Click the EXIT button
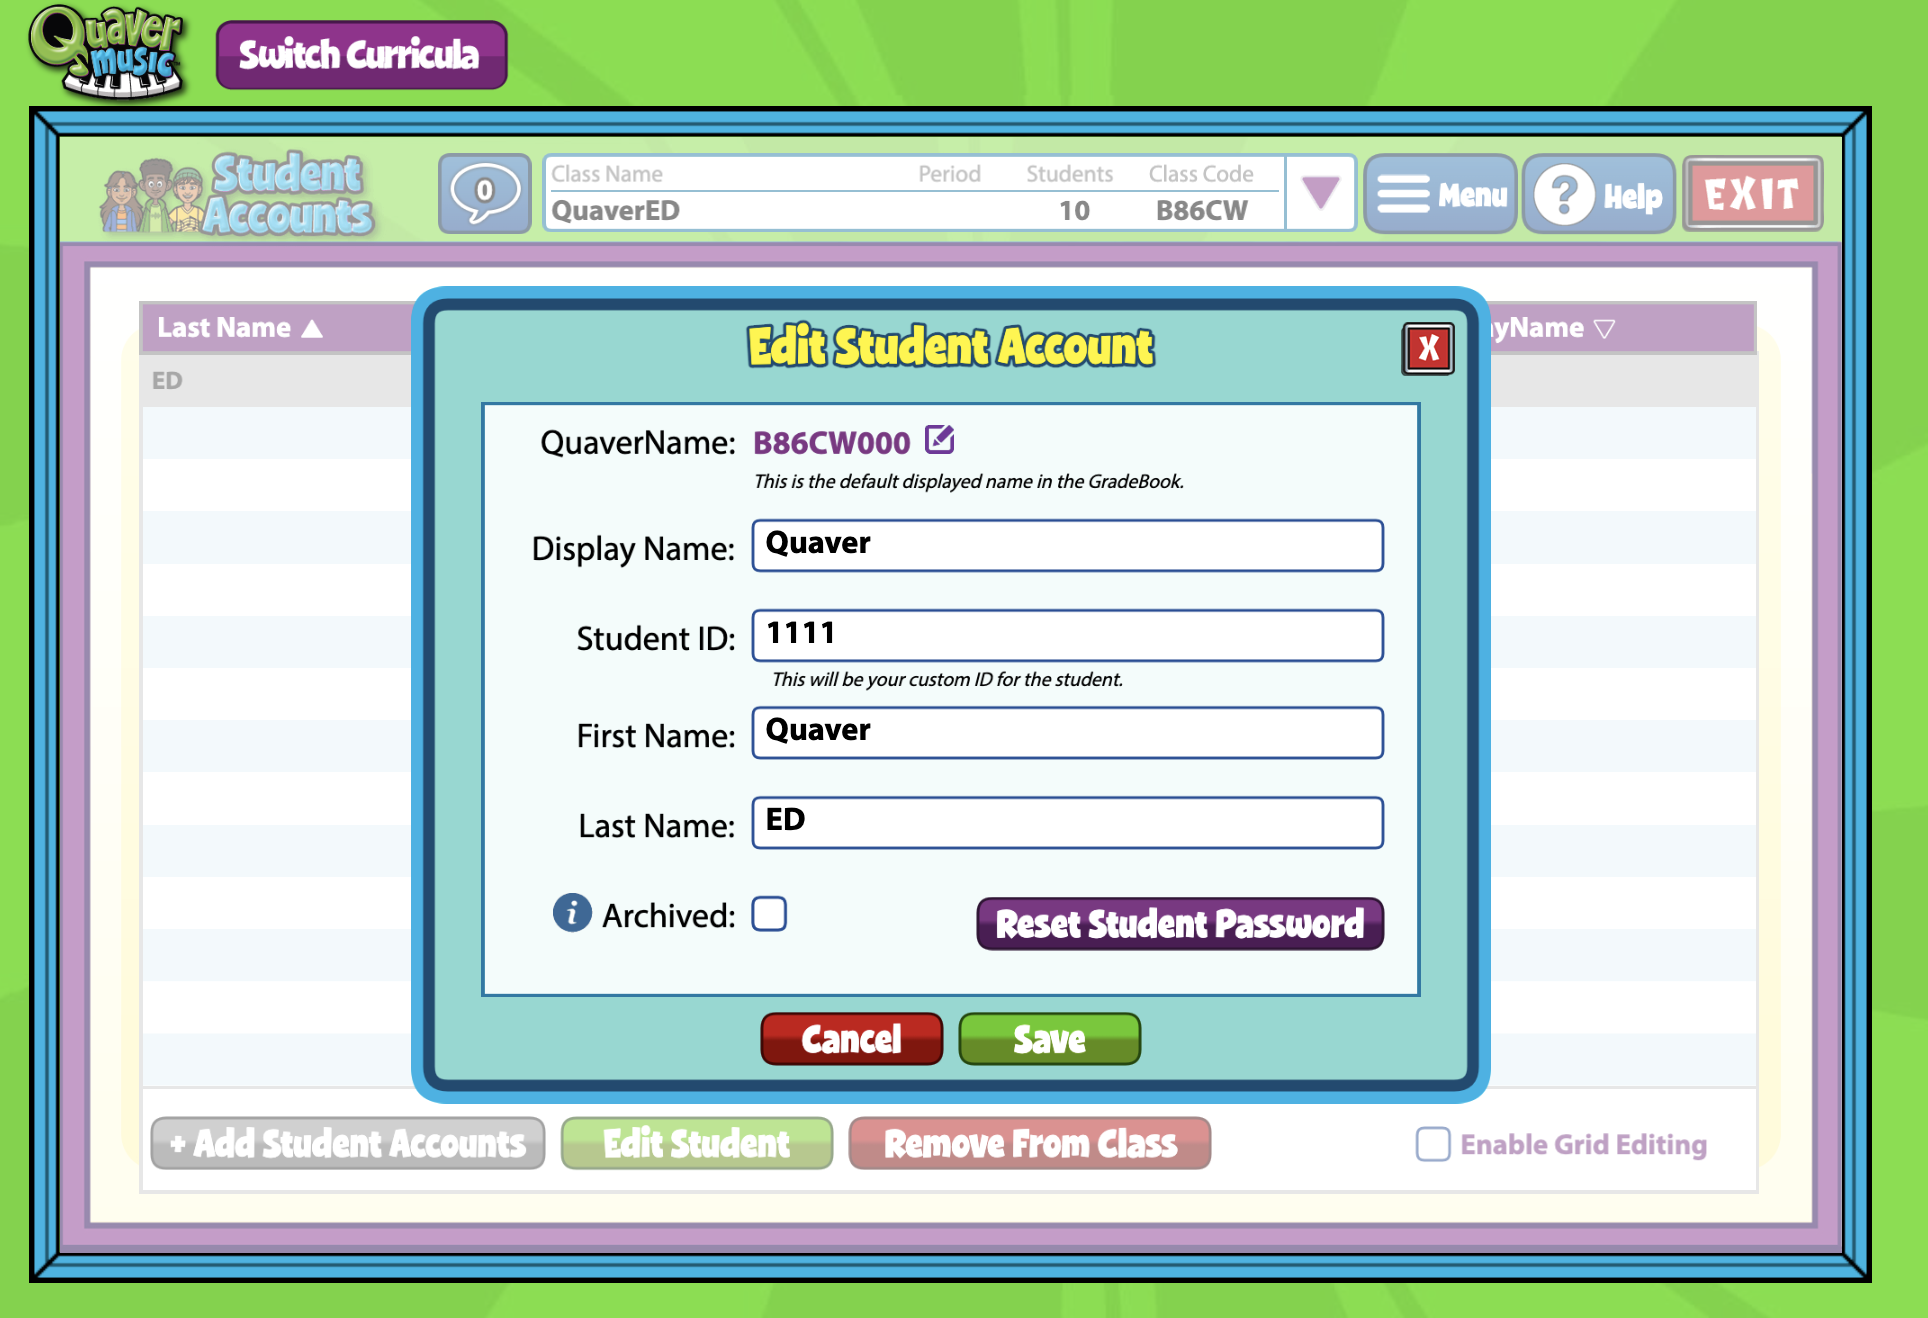Viewport: 1928px width, 1318px height. 1753,194
